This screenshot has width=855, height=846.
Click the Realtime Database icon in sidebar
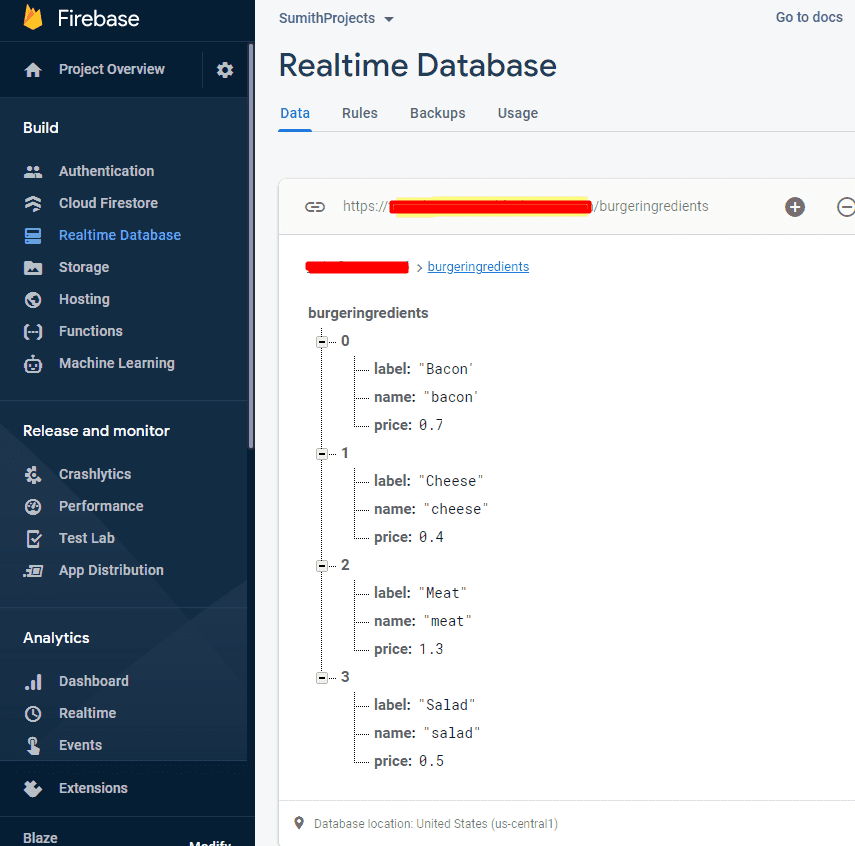[x=33, y=236]
